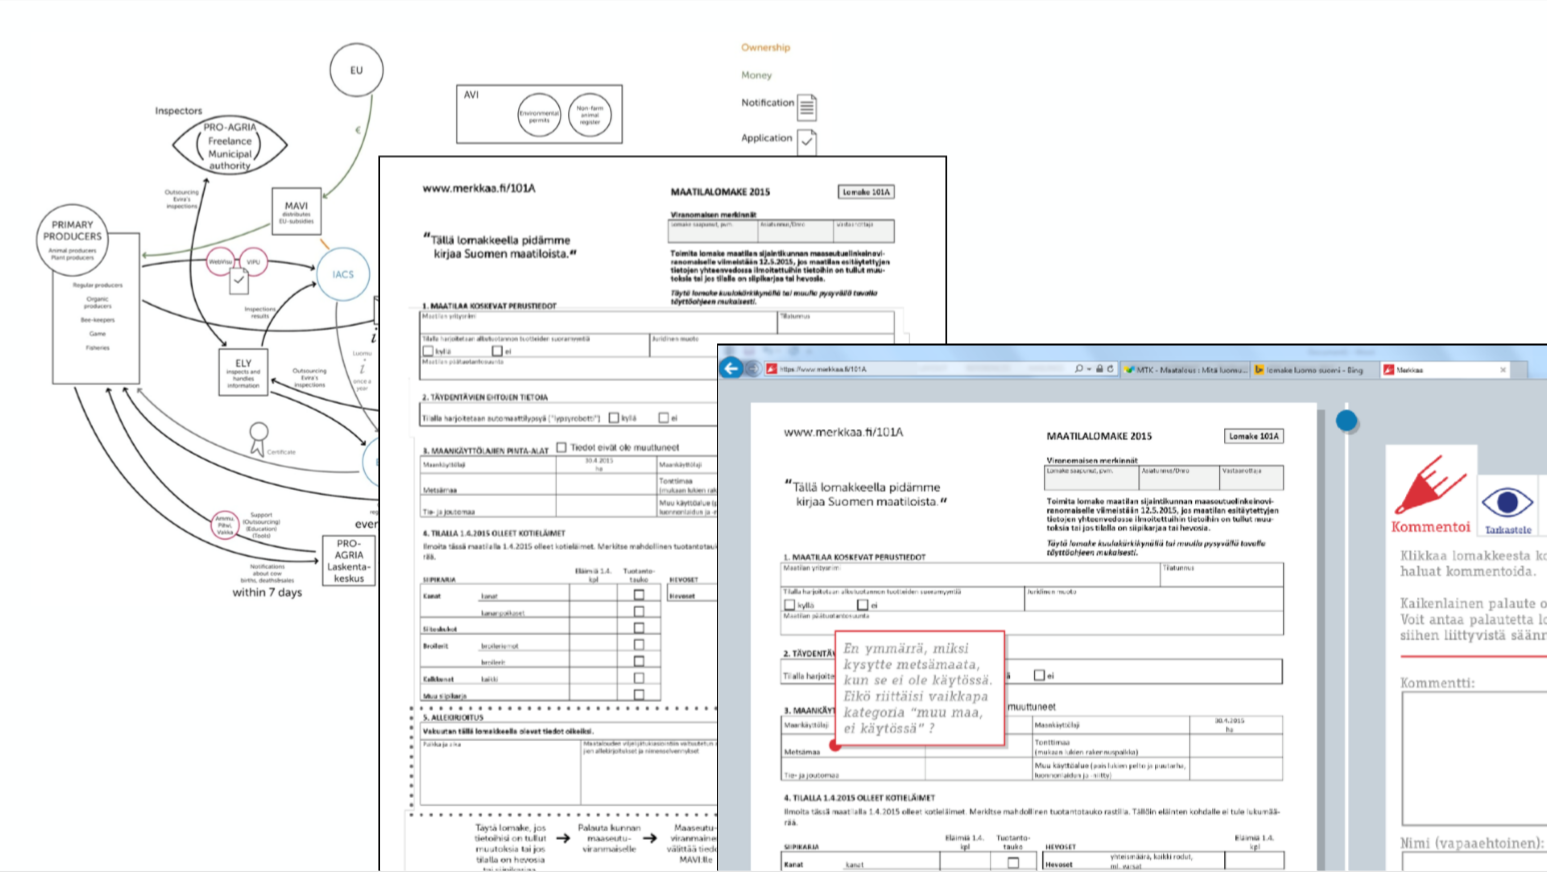
Task: Click into the Kommentti text area
Action: click(x=1474, y=756)
